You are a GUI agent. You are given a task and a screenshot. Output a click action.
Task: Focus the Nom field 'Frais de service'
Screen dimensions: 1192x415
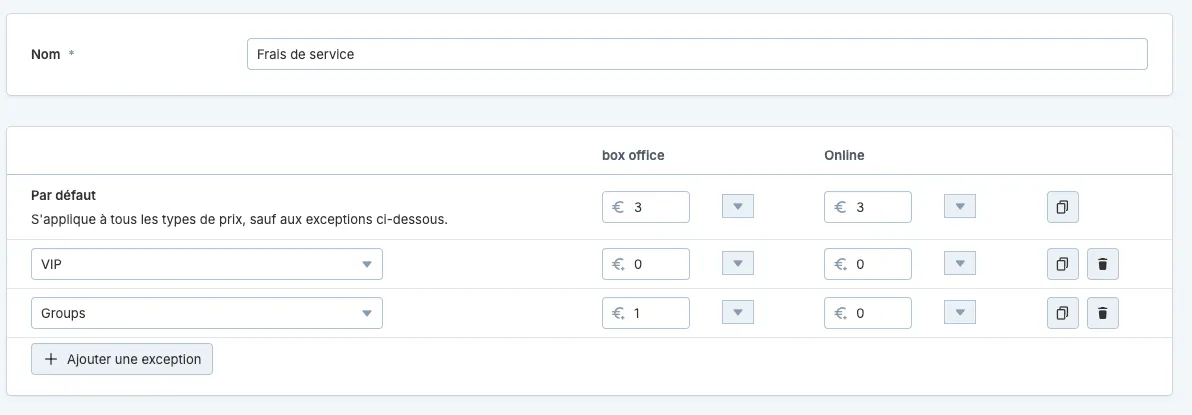697,55
